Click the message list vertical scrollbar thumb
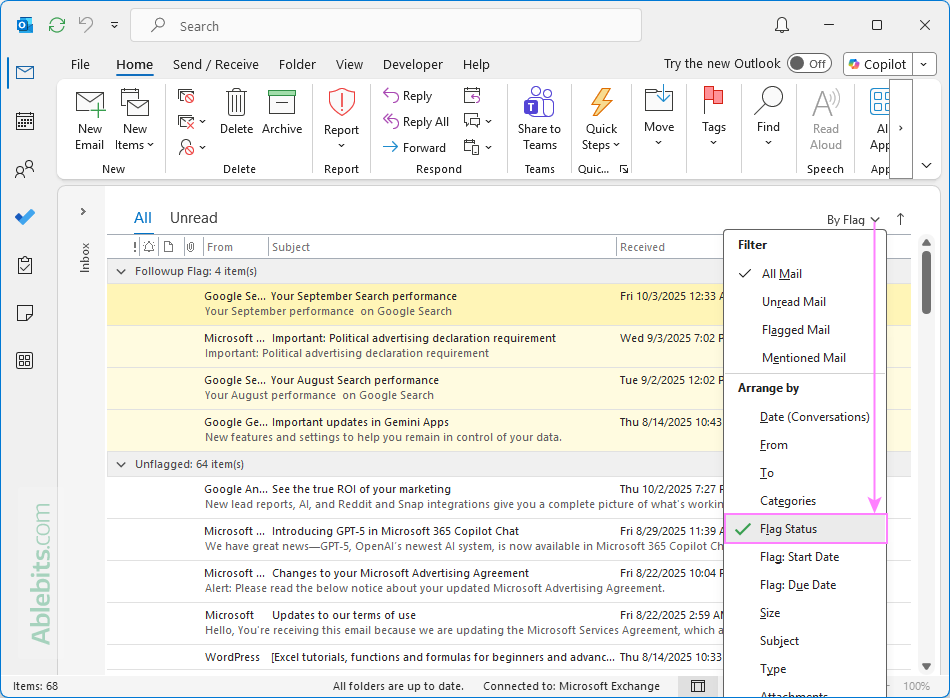The height and width of the screenshot is (698, 950). coord(926,282)
